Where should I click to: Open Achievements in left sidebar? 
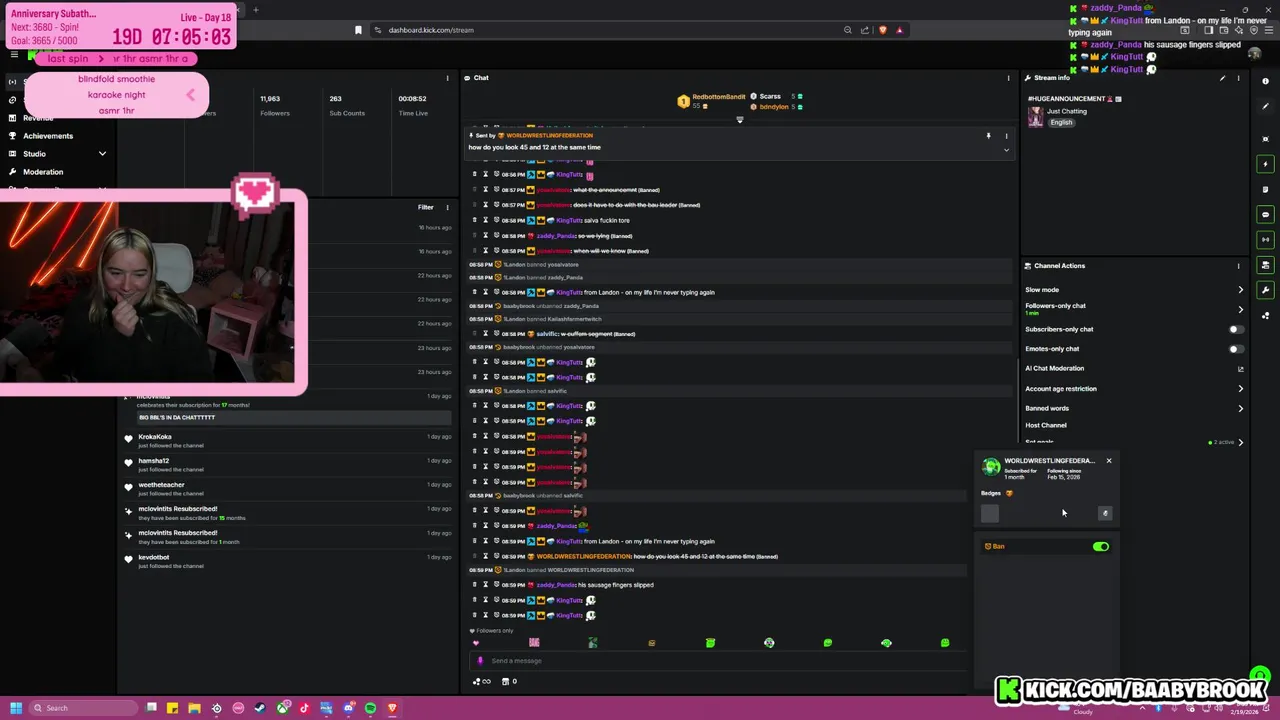(48, 136)
